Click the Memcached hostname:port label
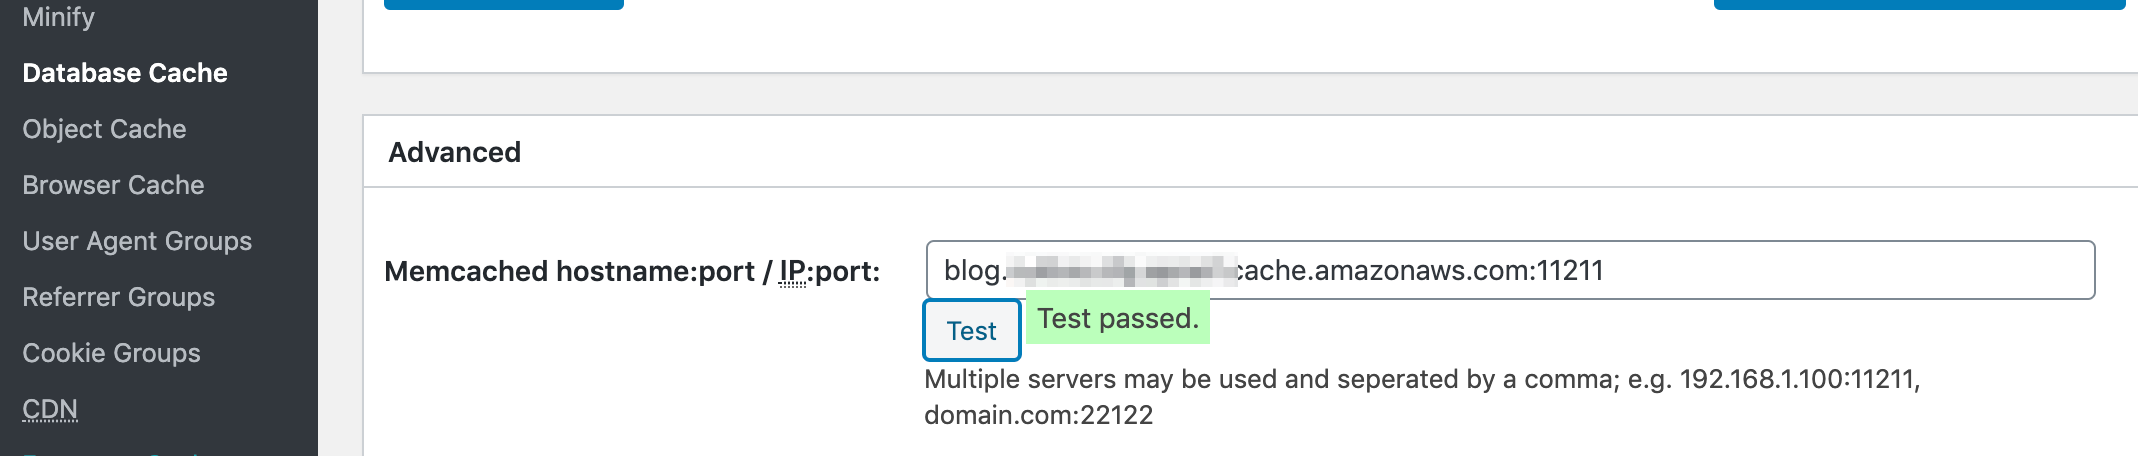 (632, 271)
